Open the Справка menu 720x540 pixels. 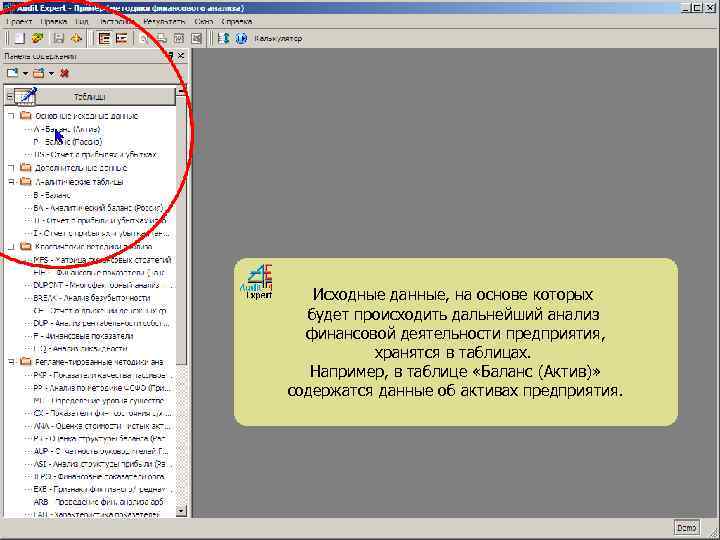tap(236, 22)
